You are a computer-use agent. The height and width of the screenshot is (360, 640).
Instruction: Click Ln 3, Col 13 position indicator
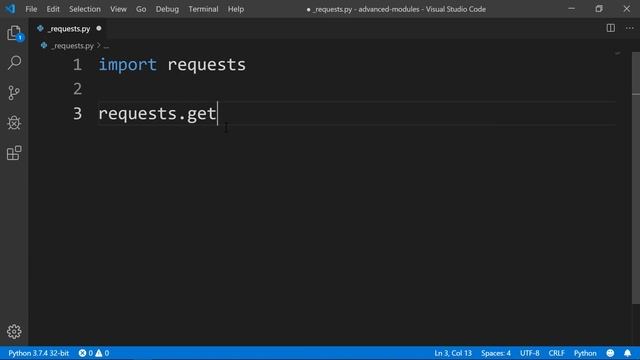[x=453, y=353]
